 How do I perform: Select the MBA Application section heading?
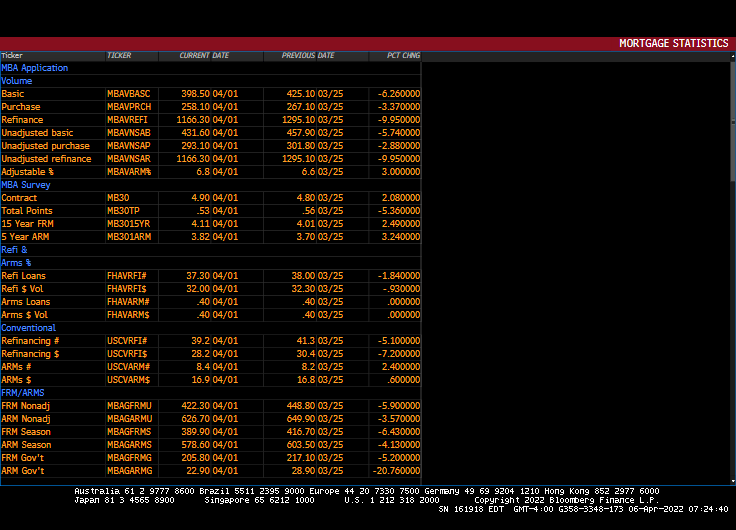(35, 68)
